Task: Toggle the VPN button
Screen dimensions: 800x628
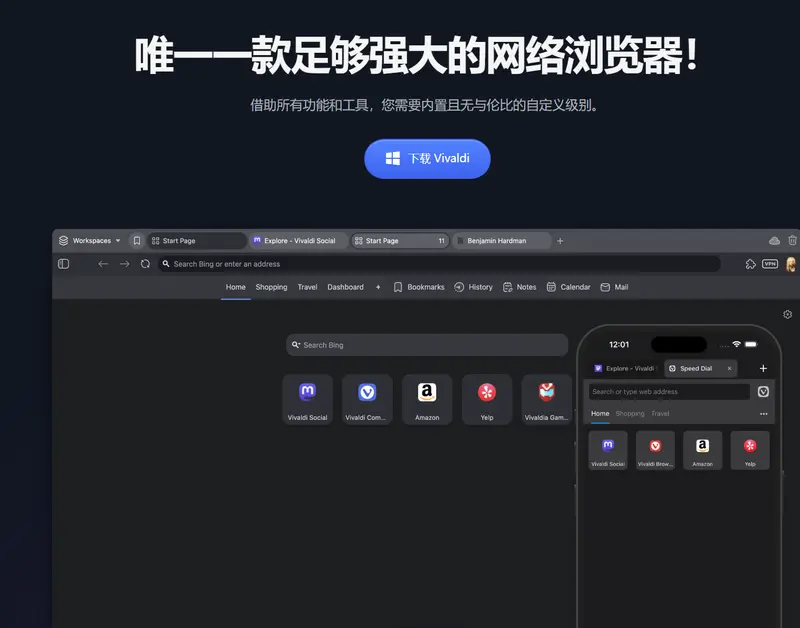Action: click(770, 264)
